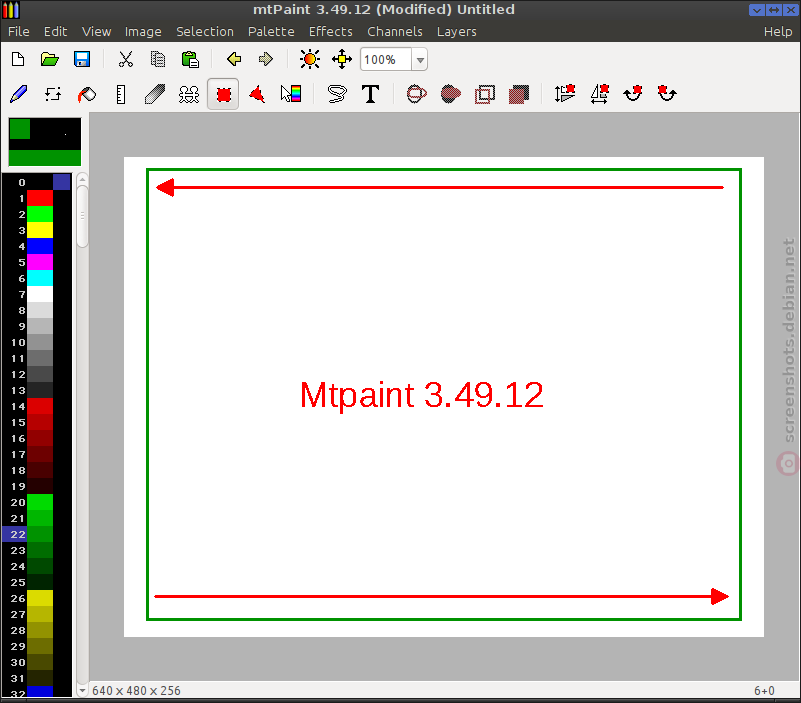Choose the Polygon Selection tool

[x=257, y=95]
